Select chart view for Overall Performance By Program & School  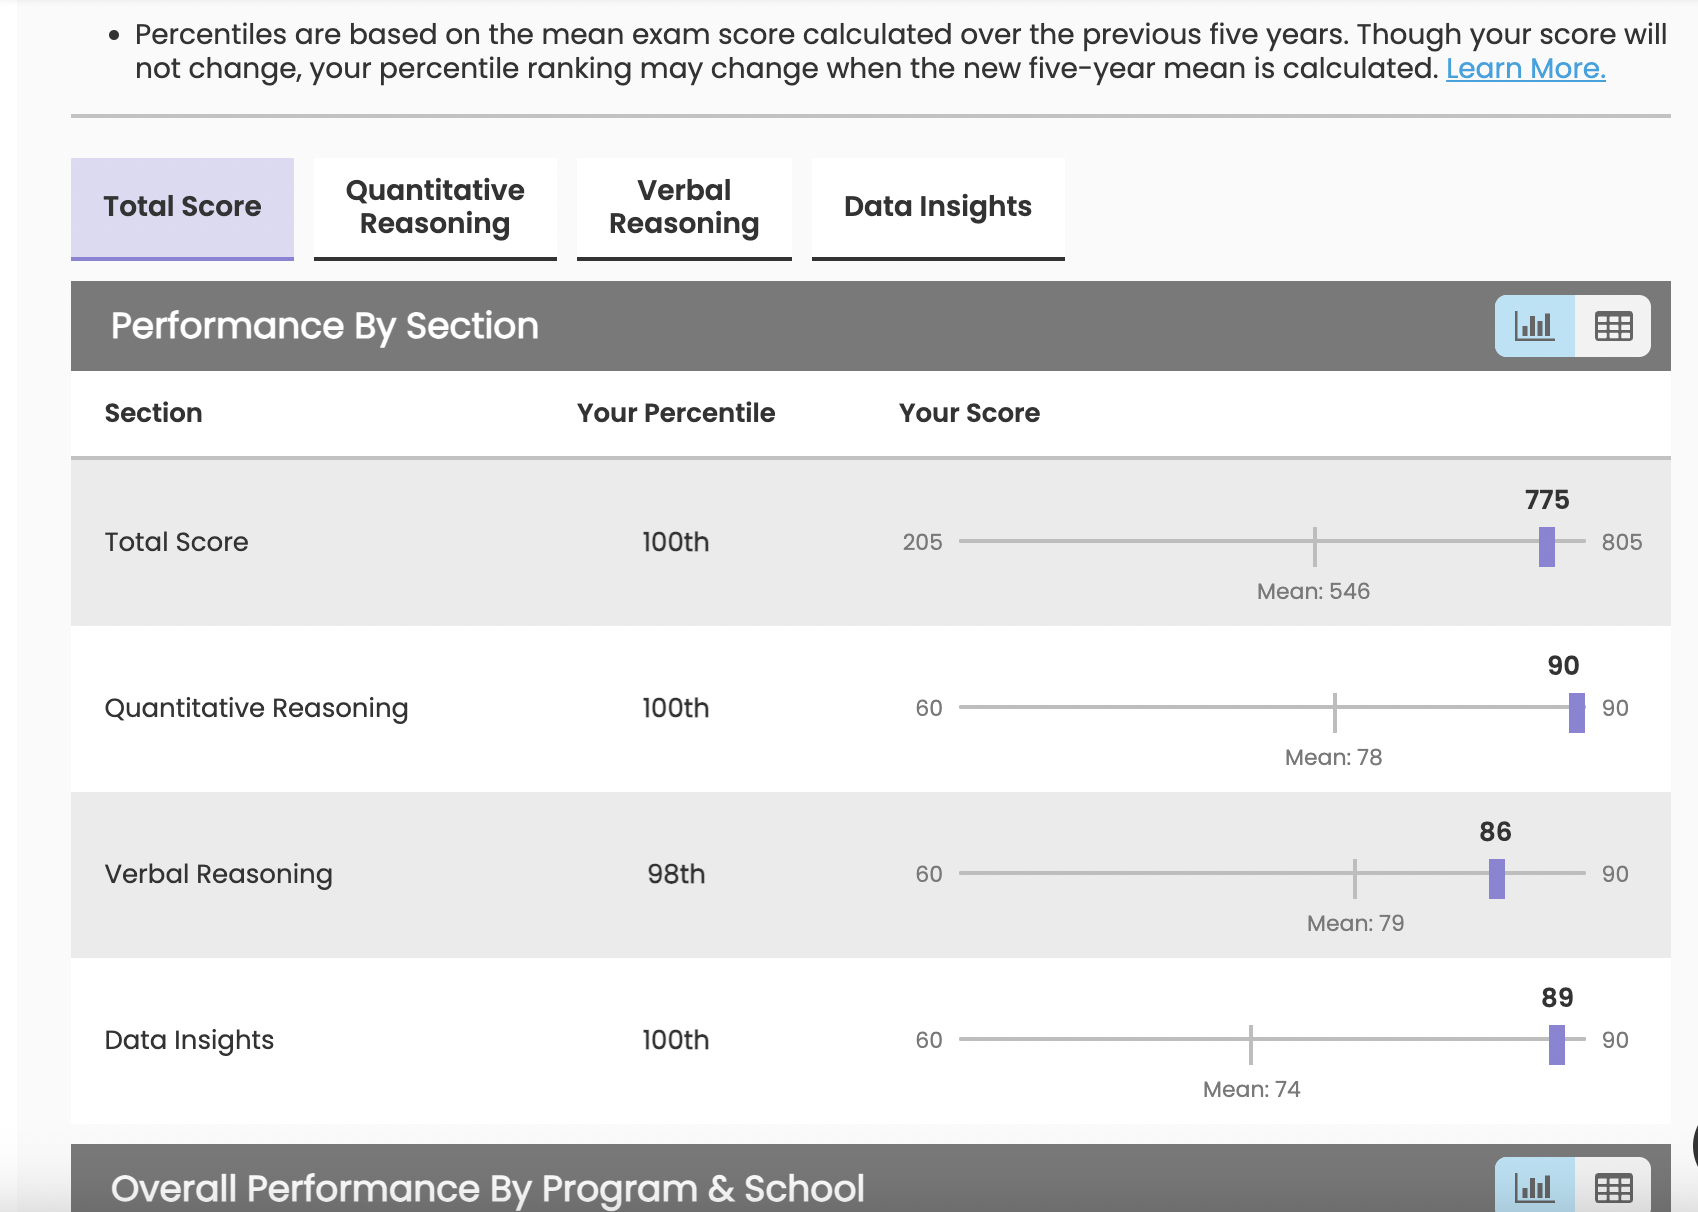(1535, 1188)
